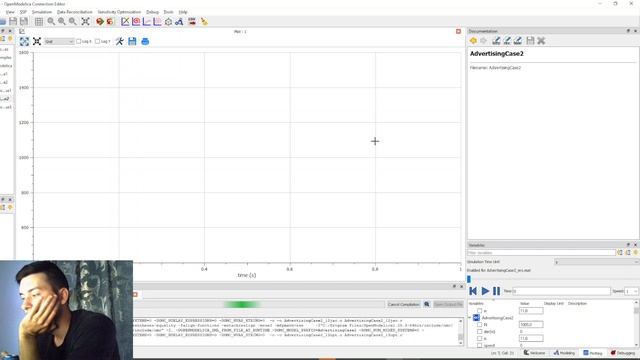Image resolution: width=640 pixels, height=360 pixels.
Task: Open the Data Reconciliation menu
Action: pyautogui.click(x=75, y=12)
